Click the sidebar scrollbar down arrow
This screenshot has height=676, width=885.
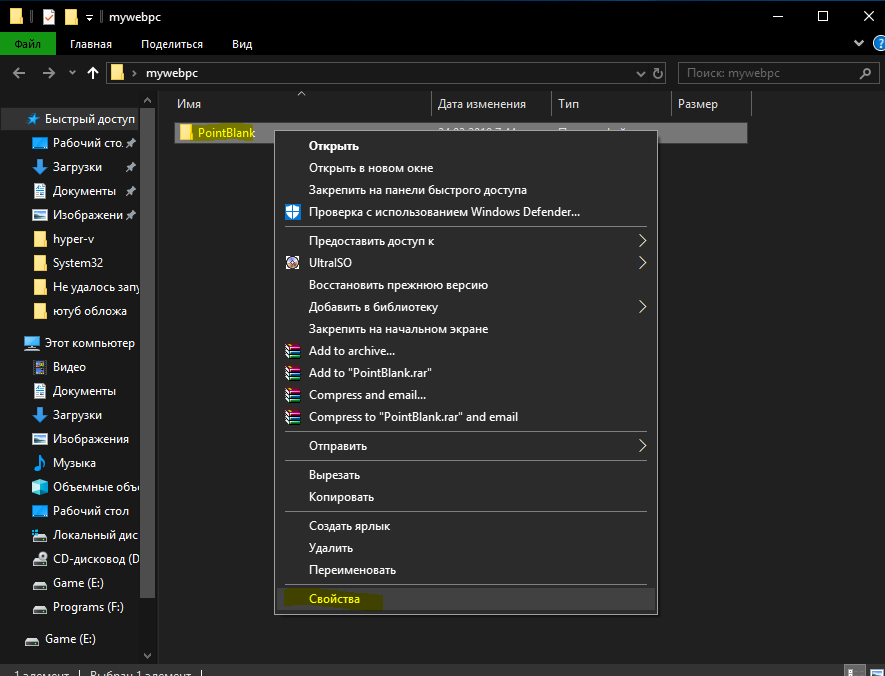[147, 656]
